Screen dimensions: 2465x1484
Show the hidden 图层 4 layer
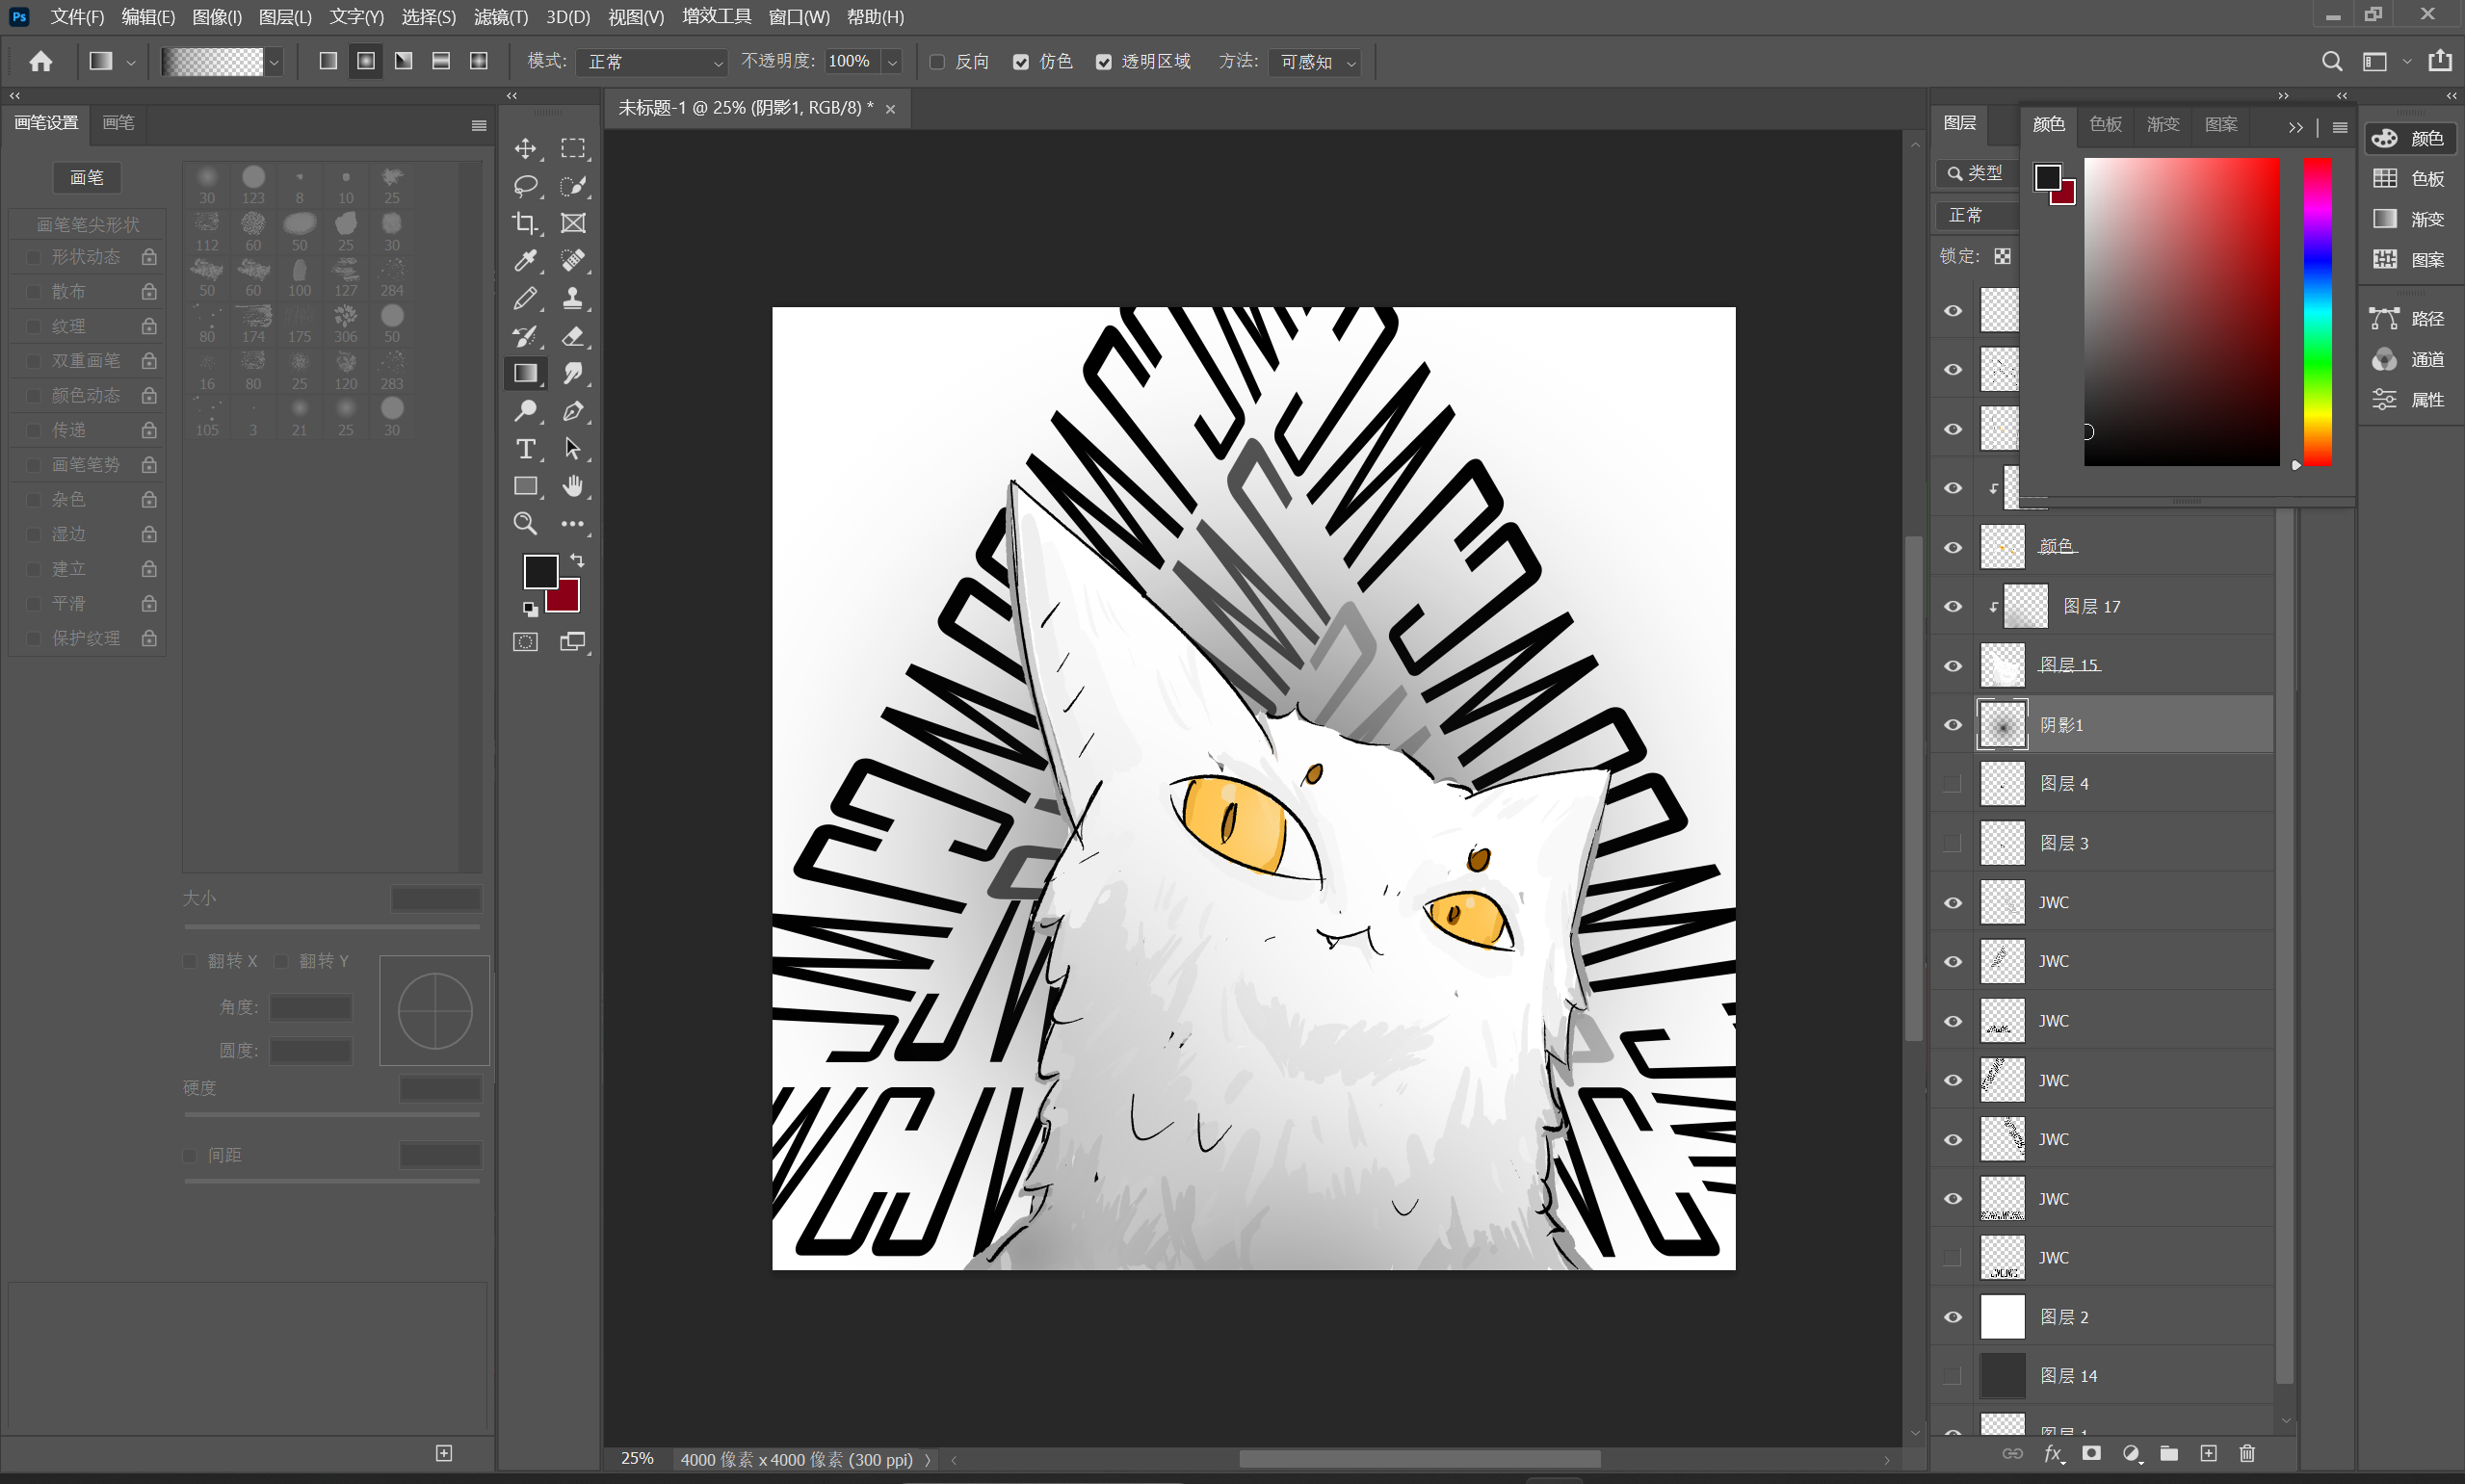click(1952, 784)
